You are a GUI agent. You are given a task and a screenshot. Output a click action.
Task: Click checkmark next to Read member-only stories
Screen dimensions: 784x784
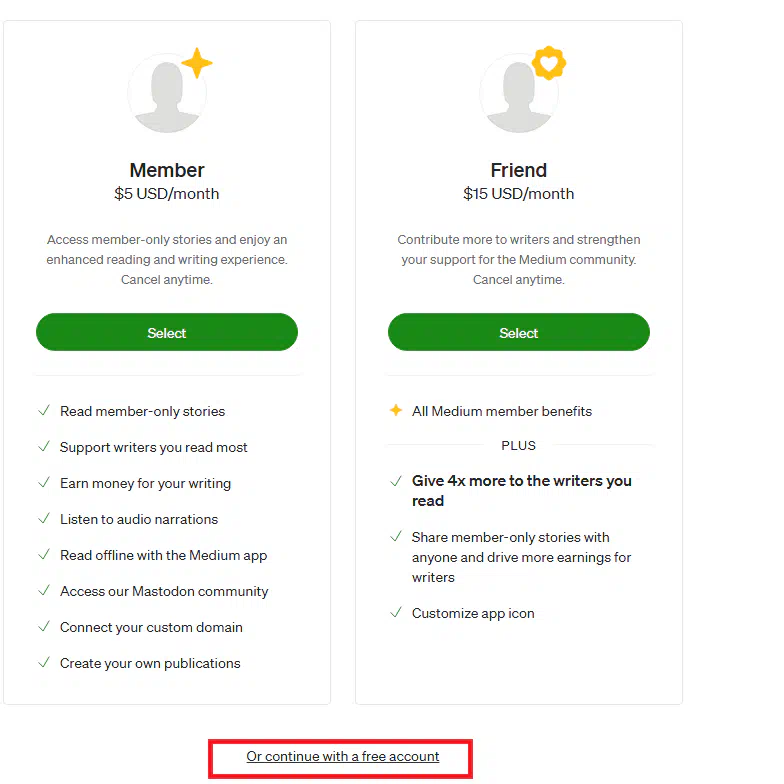click(x=44, y=410)
